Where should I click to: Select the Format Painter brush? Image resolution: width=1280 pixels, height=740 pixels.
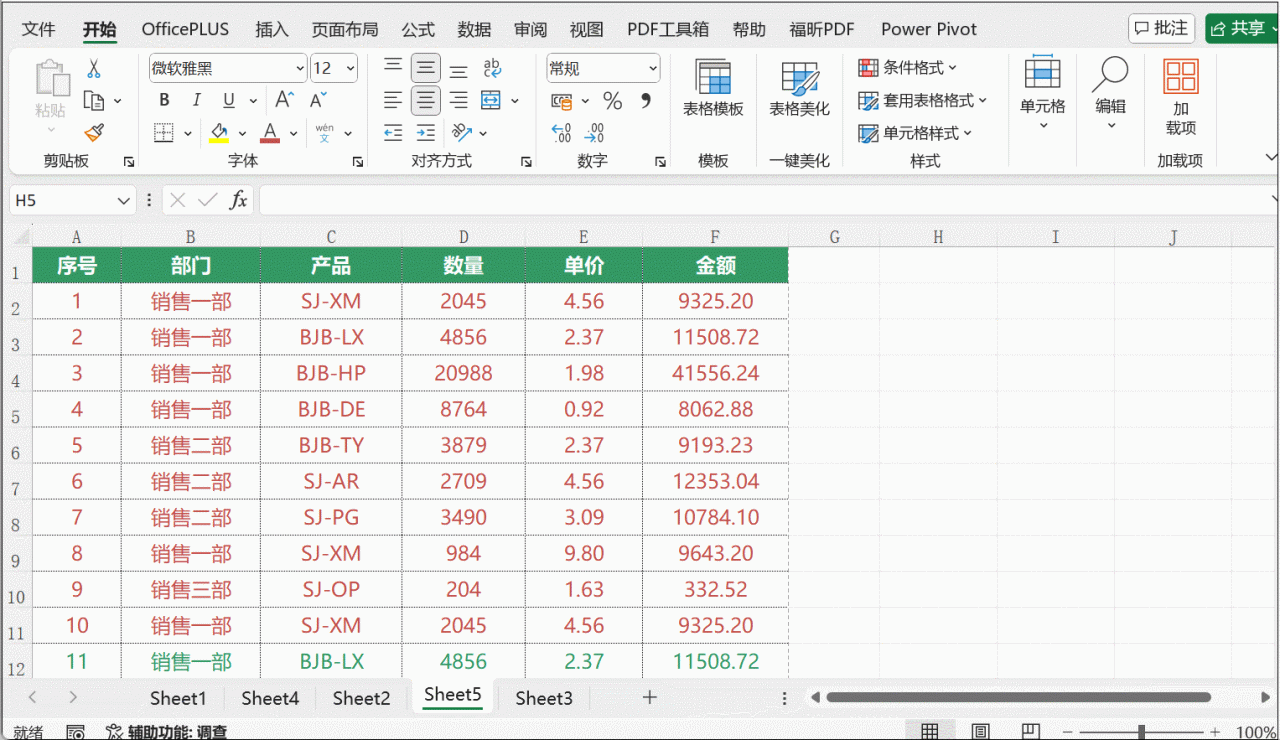coord(94,132)
